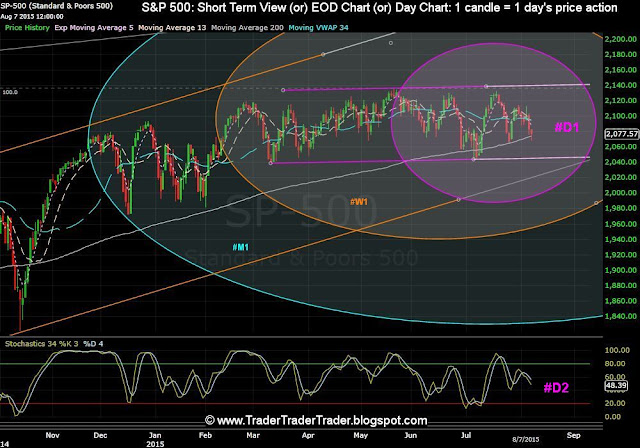The width and height of the screenshot is (640, 448).
Task: Click the stochastics 20.00 axis label
Action: (x=615, y=403)
